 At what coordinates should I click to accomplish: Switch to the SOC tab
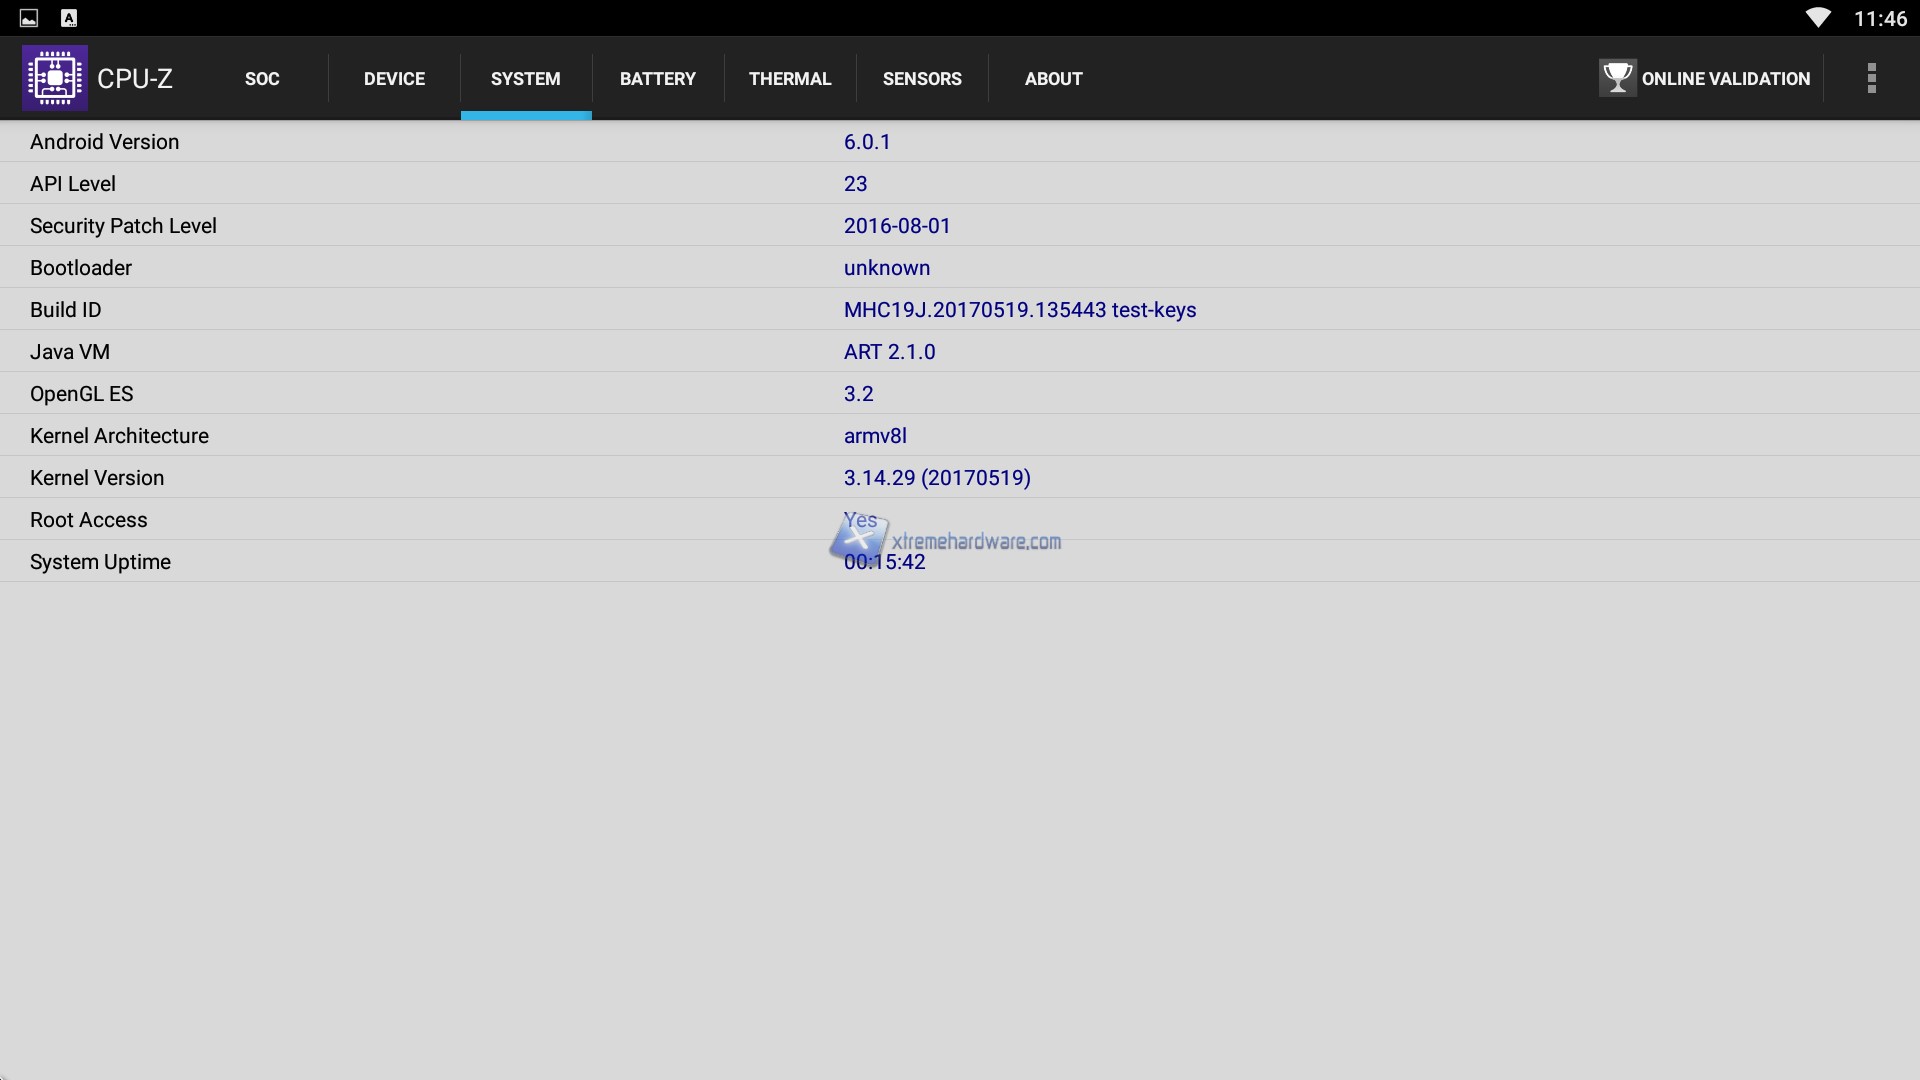coord(262,79)
